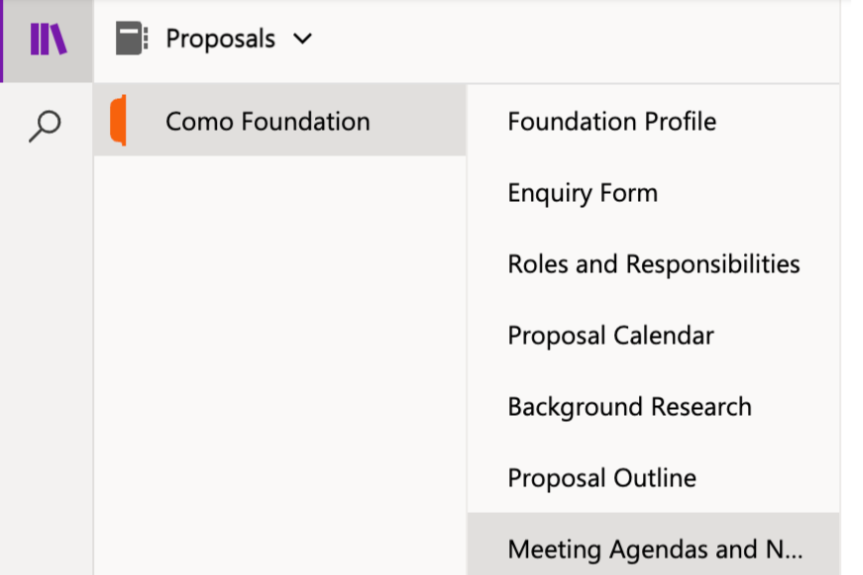The height and width of the screenshot is (575, 863).
Task: Select the Como Foundation section
Action: tap(268, 122)
